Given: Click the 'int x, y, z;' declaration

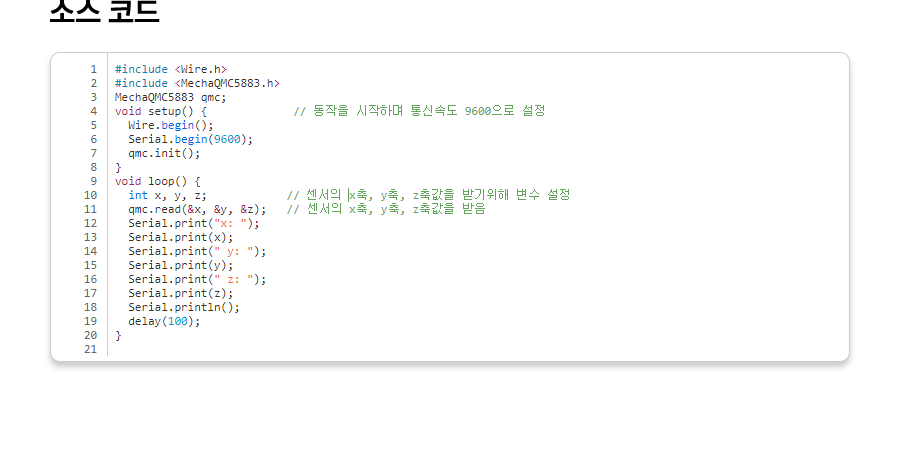Looking at the screenshot, I should [167, 195].
